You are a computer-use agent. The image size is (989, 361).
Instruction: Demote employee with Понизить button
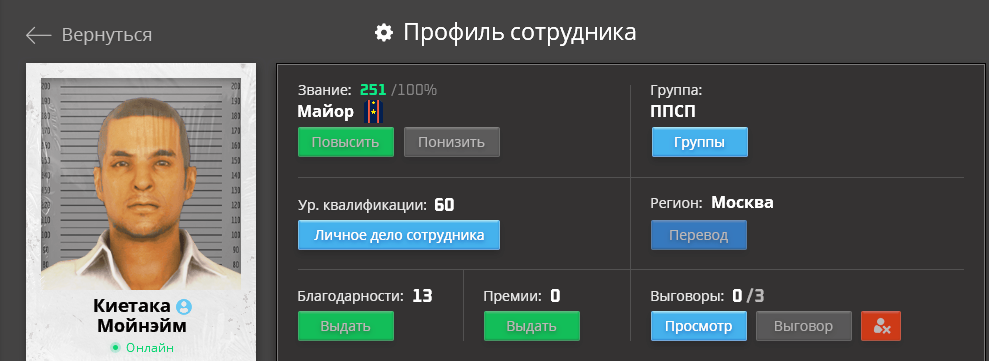pos(452,142)
